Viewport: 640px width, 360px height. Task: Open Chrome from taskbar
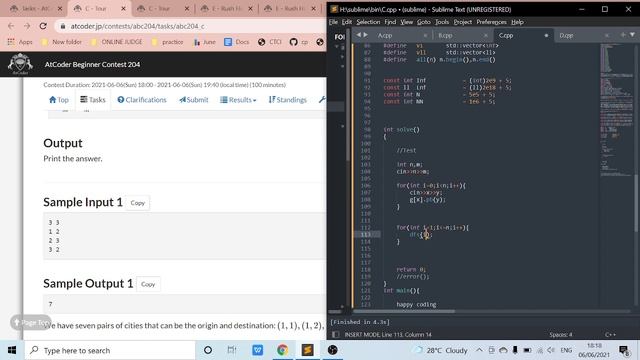[282, 350]
